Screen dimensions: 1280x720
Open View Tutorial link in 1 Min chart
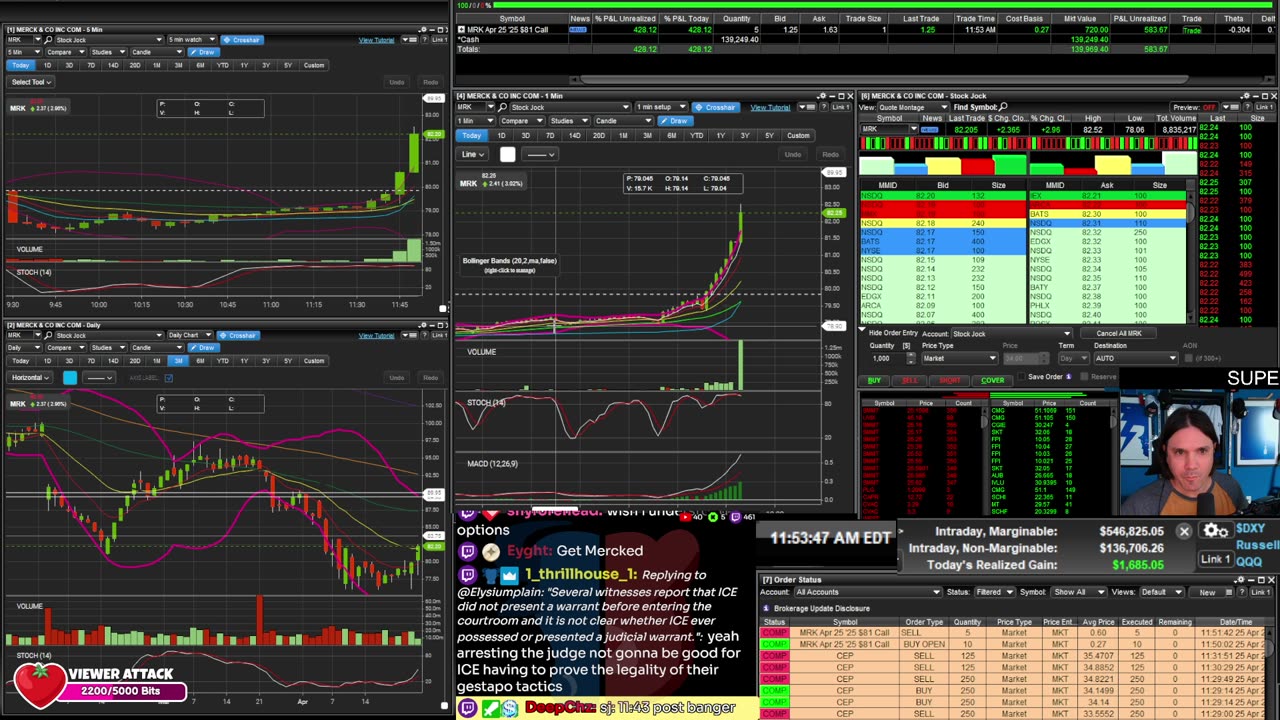pos(770,107)
